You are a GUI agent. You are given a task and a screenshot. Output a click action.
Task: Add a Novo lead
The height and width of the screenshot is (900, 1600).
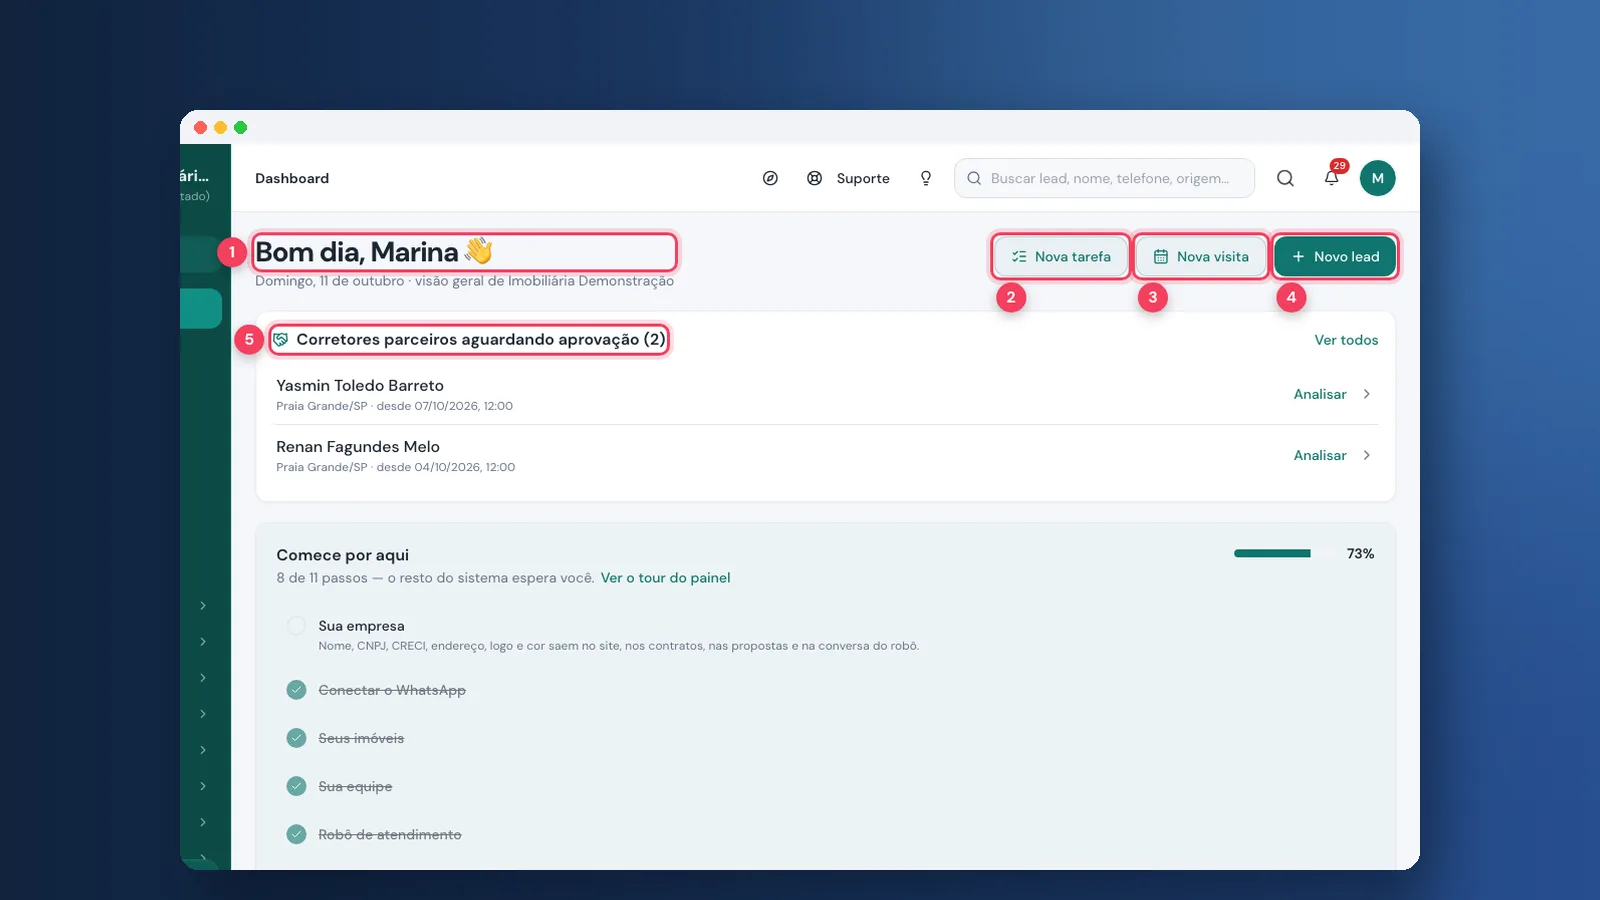click(1335, 257)
